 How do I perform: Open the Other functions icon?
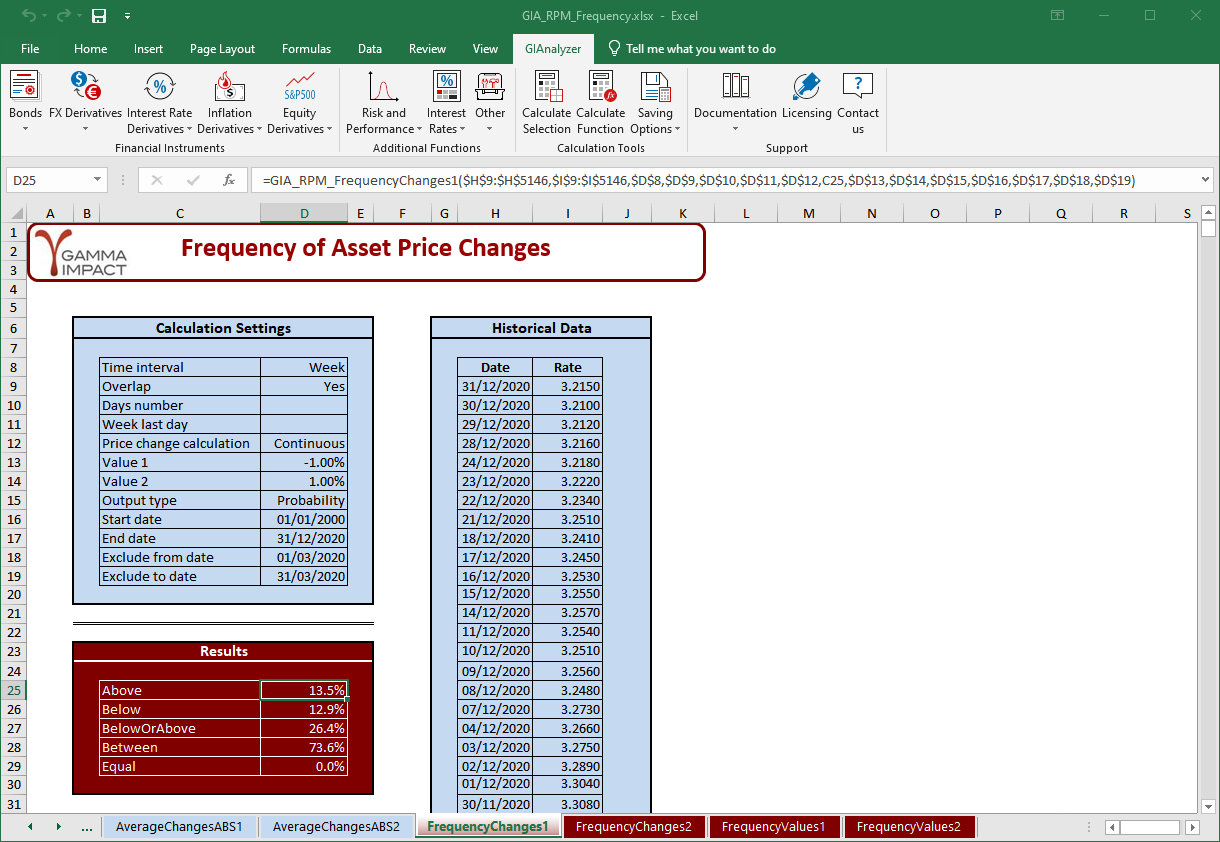[x=490, y=86]
